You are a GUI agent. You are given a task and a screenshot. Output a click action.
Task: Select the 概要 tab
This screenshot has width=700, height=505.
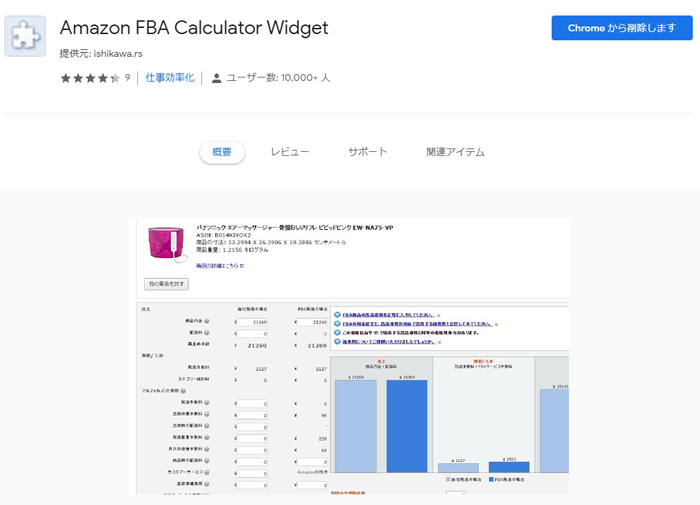[x=222, y=152]
